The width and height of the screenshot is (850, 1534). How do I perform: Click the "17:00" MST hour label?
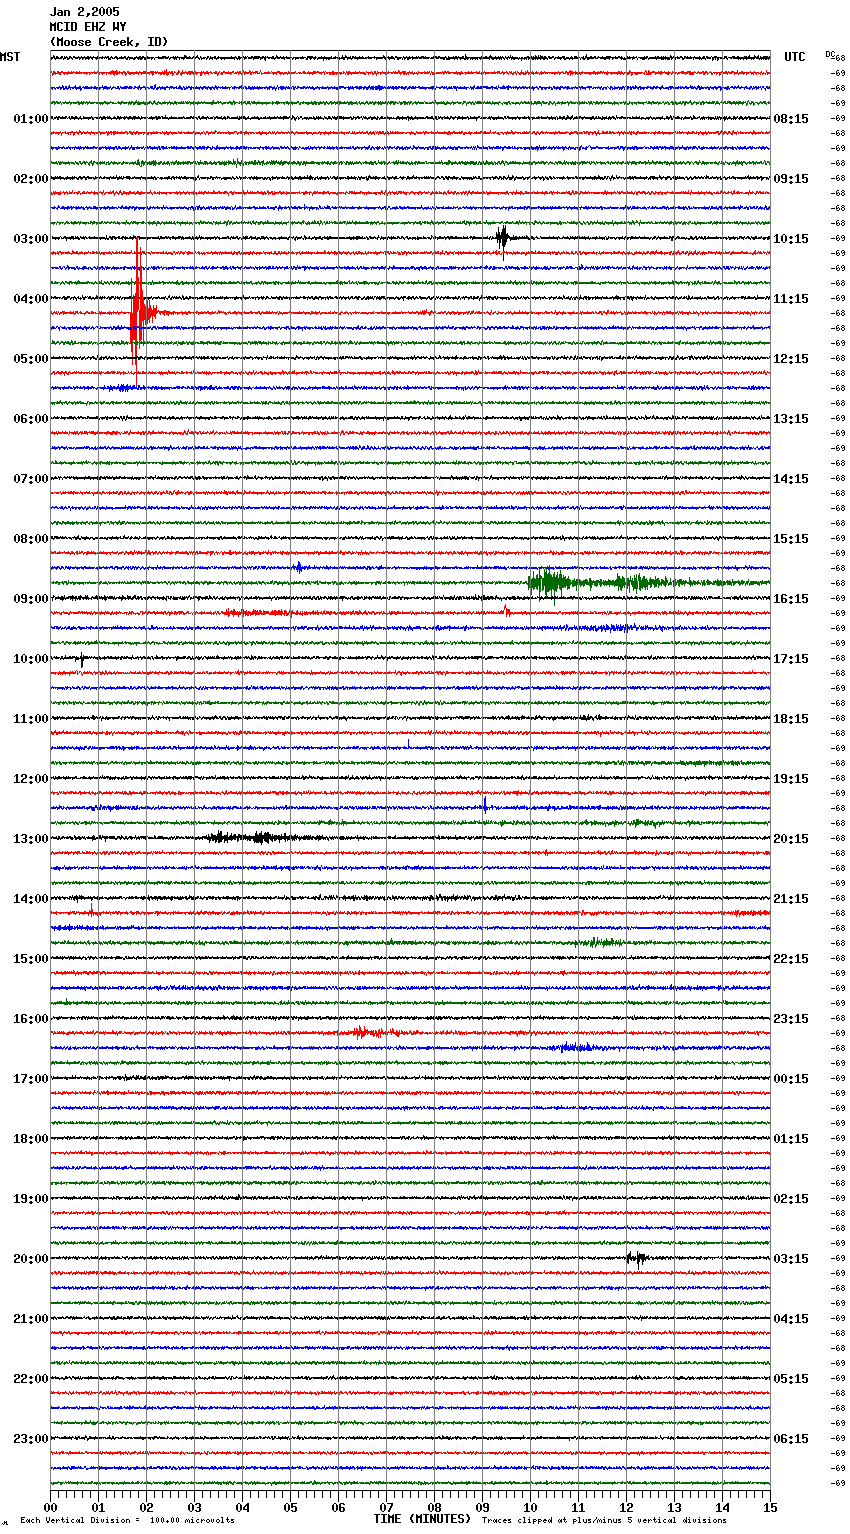(31, 1079)
